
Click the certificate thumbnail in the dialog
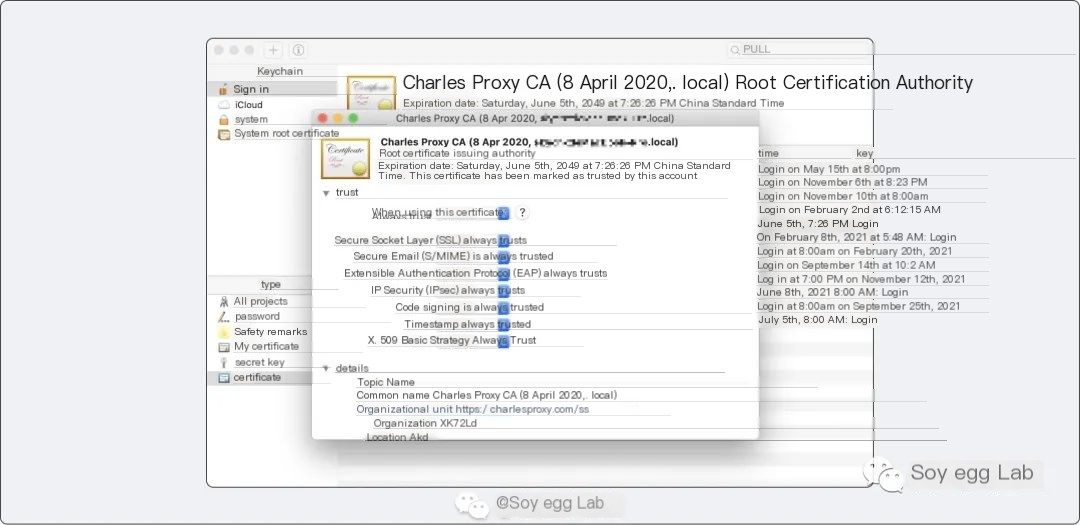(x=348, y=158)
